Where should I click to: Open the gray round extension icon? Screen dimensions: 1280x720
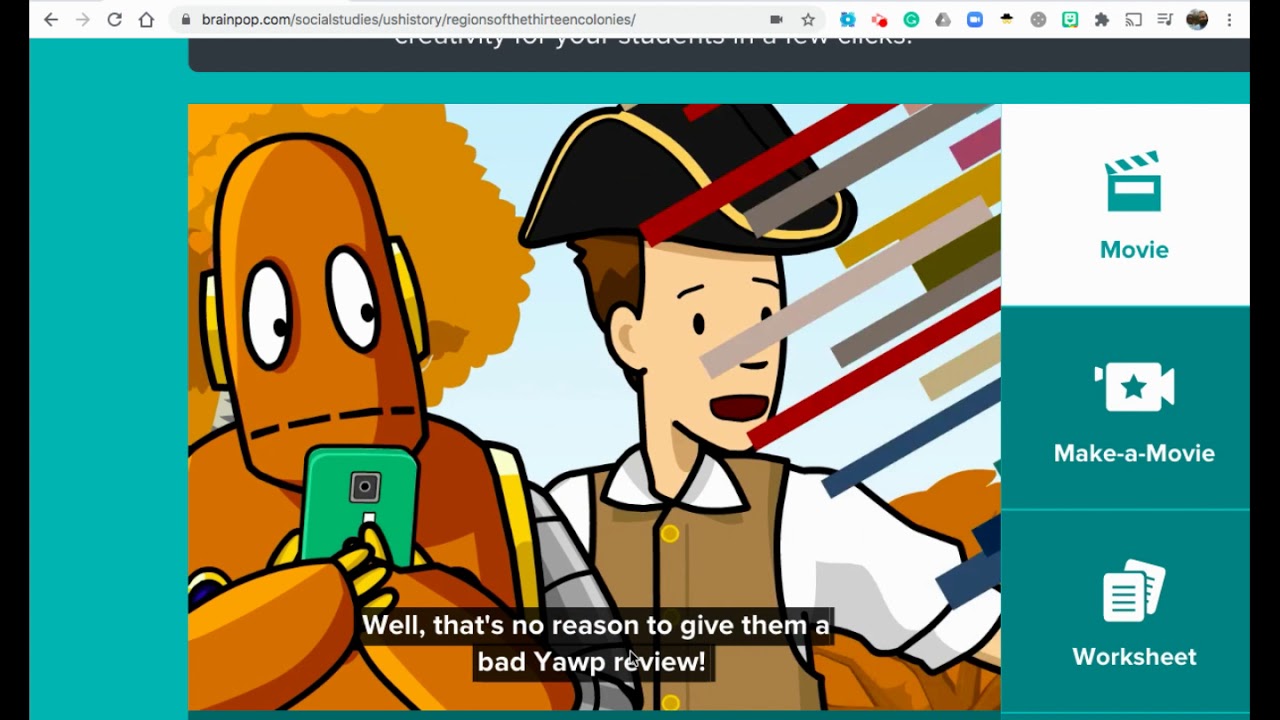tap(1038, 19)
